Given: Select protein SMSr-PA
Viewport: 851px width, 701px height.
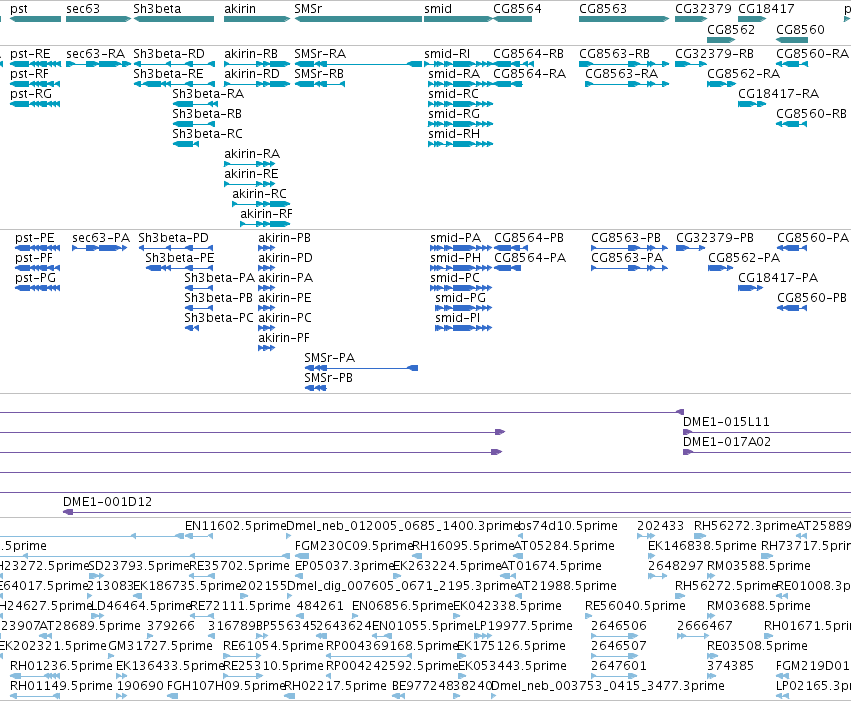Looking at the screenshot, I should click(329, 358).
